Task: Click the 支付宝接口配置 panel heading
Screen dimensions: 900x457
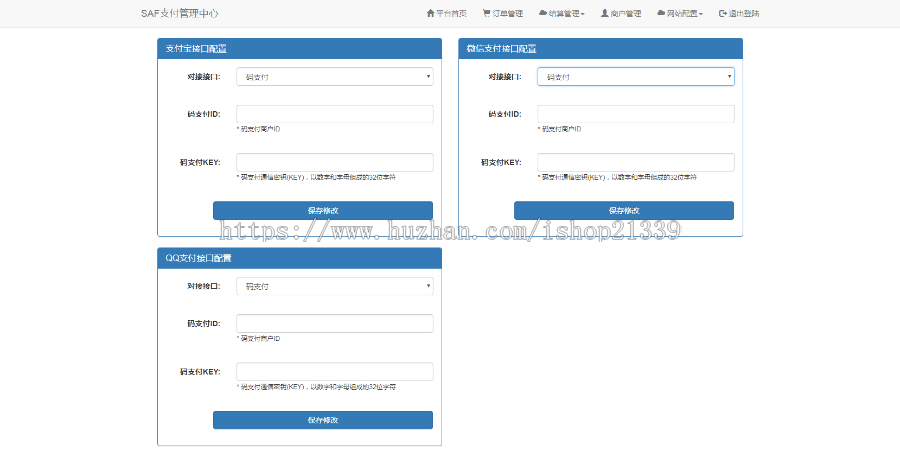Action: pos(300,49)
